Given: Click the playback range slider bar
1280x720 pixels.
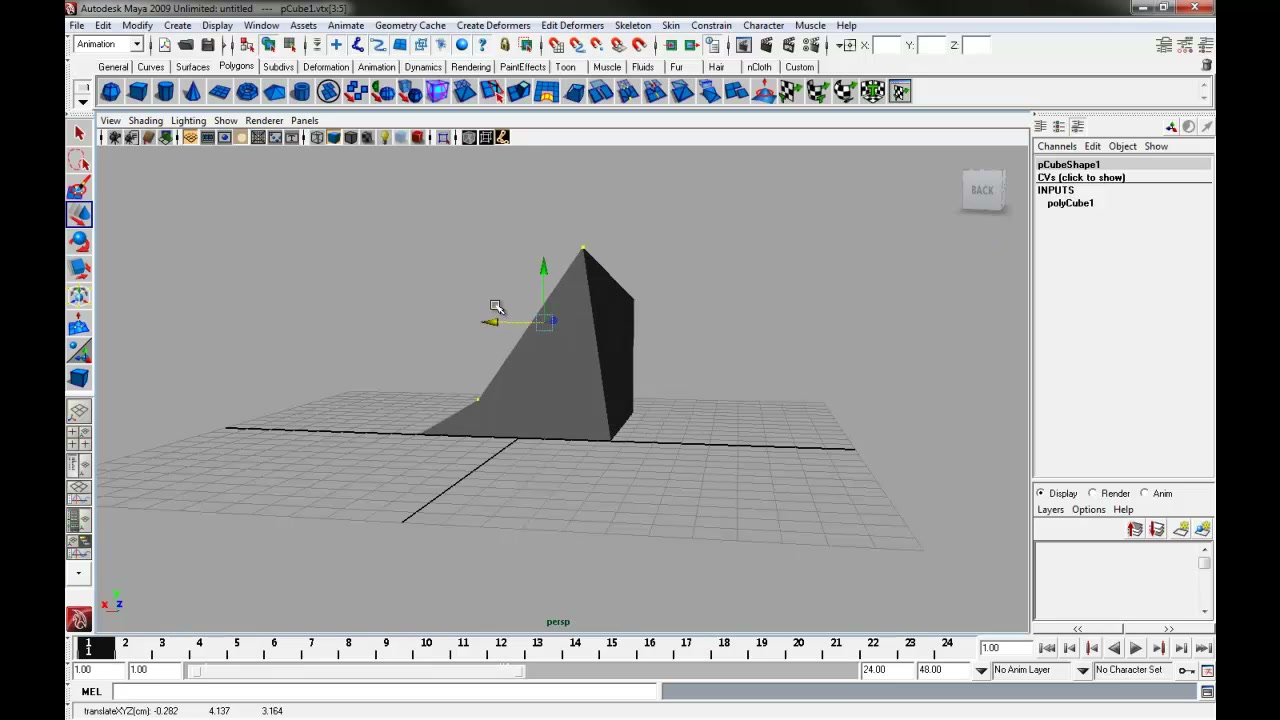Looking at the screenshot, I should coord(357,670).
